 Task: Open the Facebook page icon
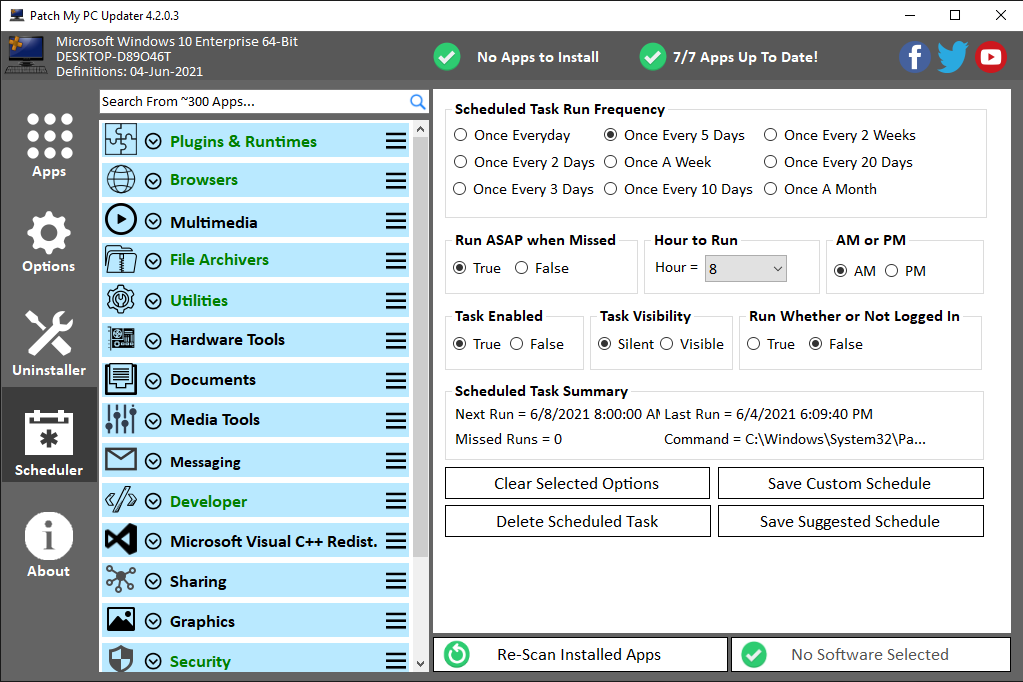[x=915, y=57]
